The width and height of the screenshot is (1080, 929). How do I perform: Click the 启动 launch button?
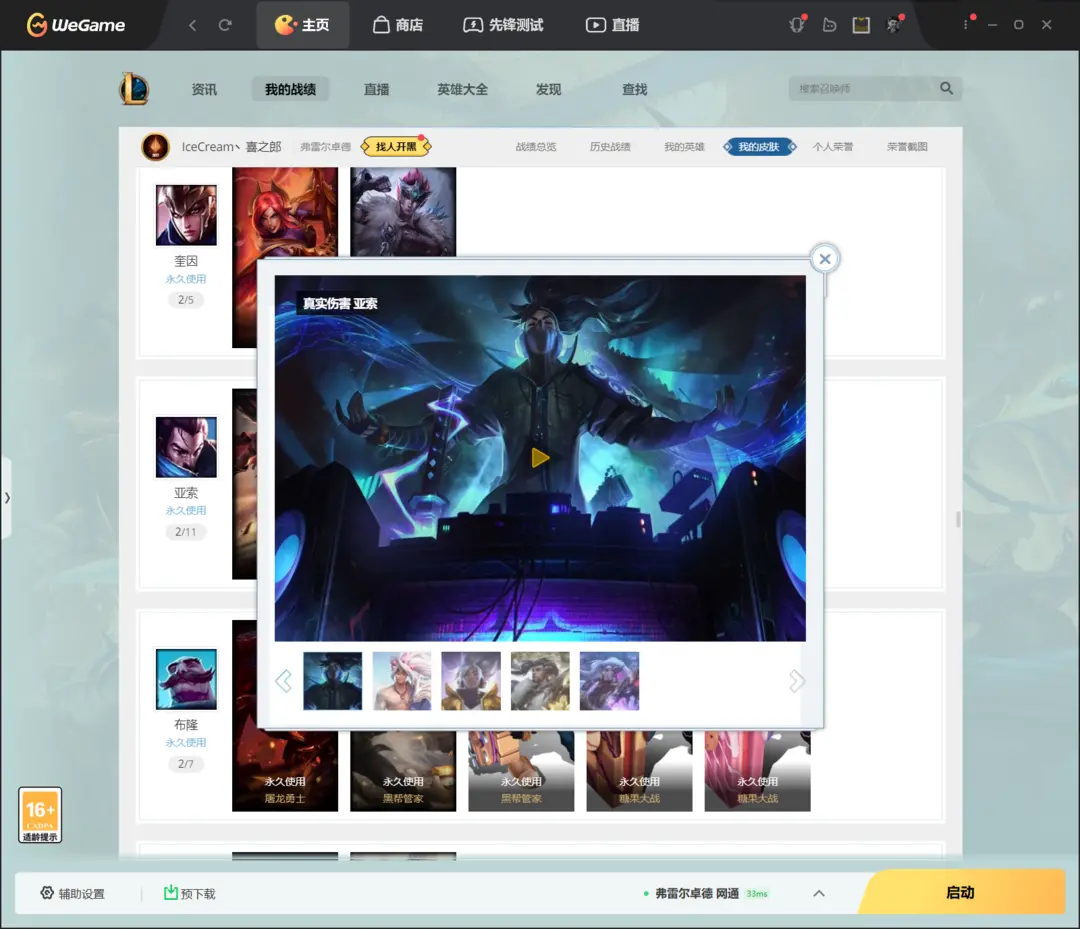click(x=961, y=893)
